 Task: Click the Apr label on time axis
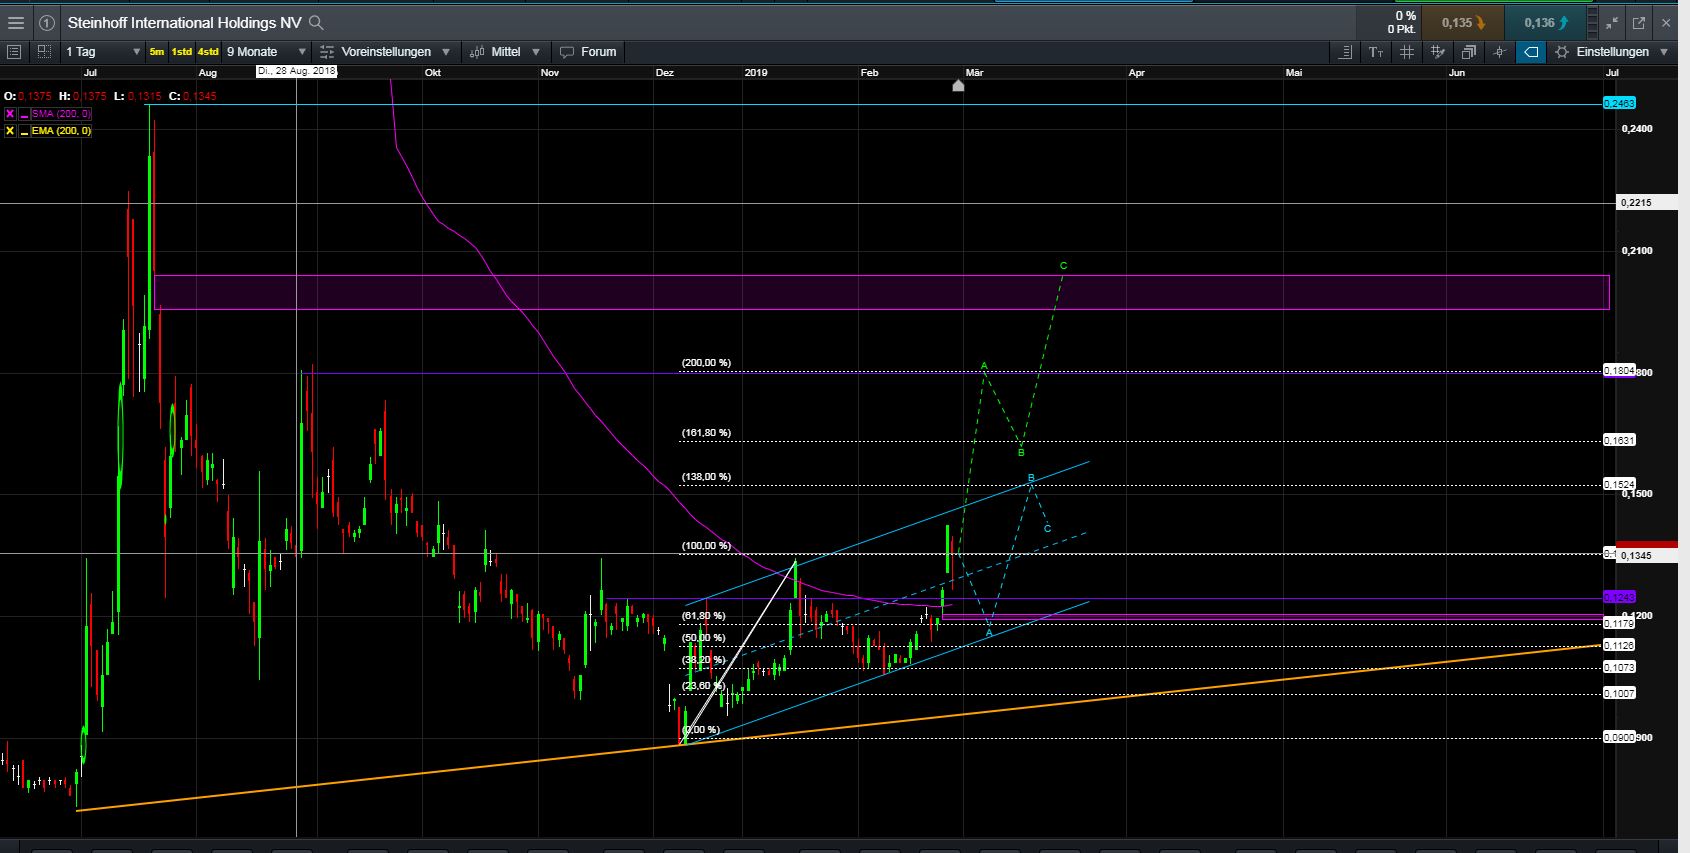point(1136,73)
